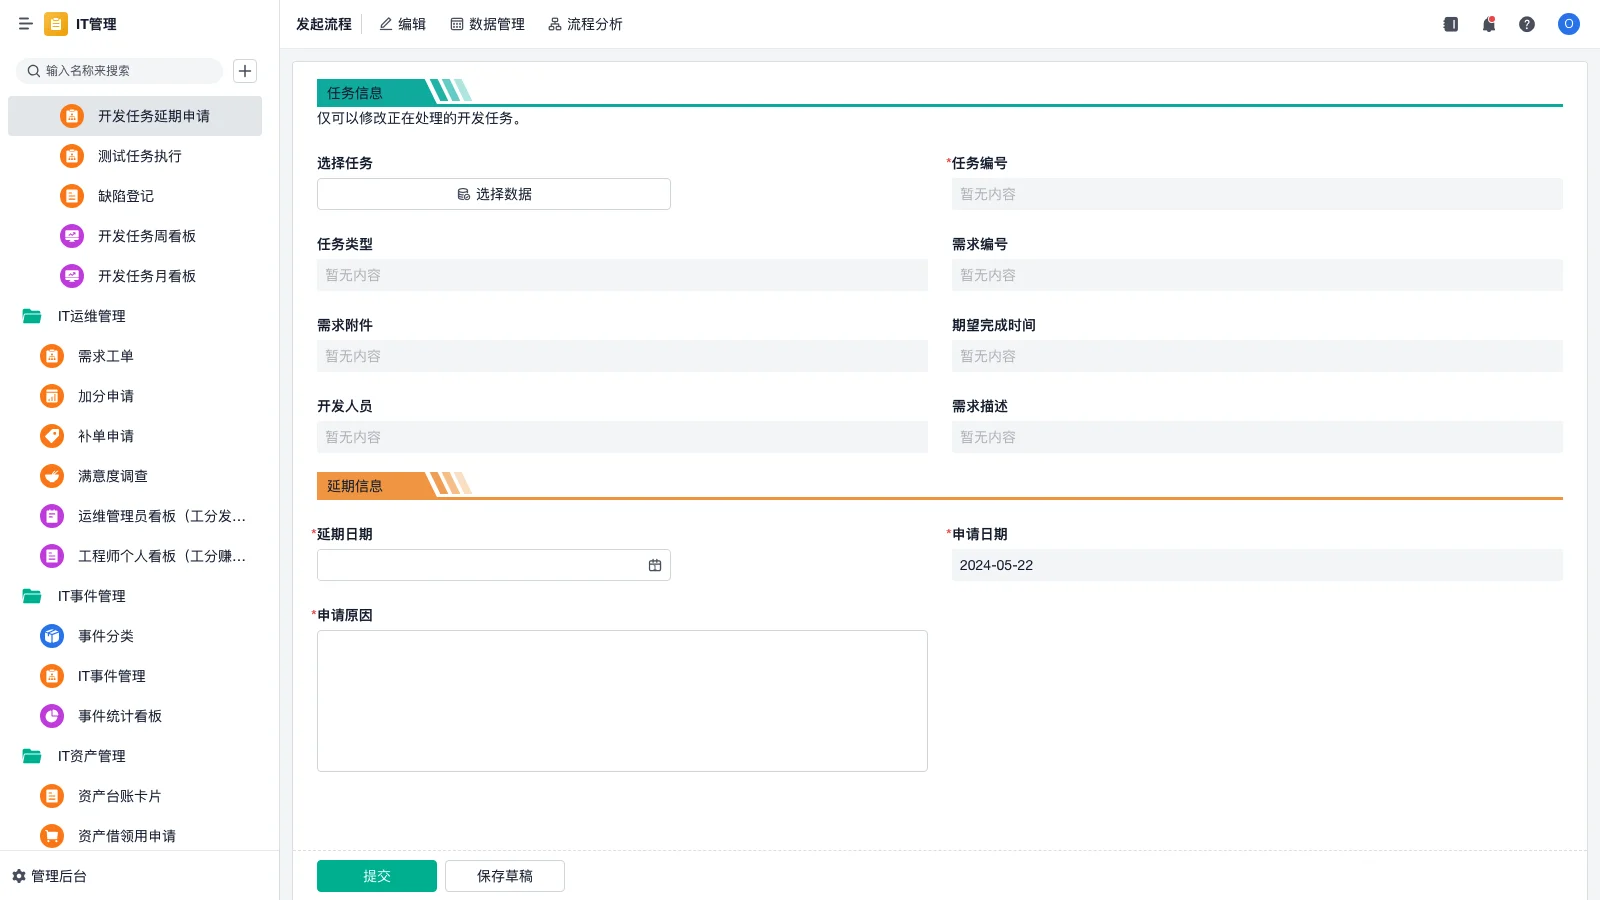Open the dark panel icon in top bar
This screenshot has width=1600, height=900.
[x=1451, y=24]
